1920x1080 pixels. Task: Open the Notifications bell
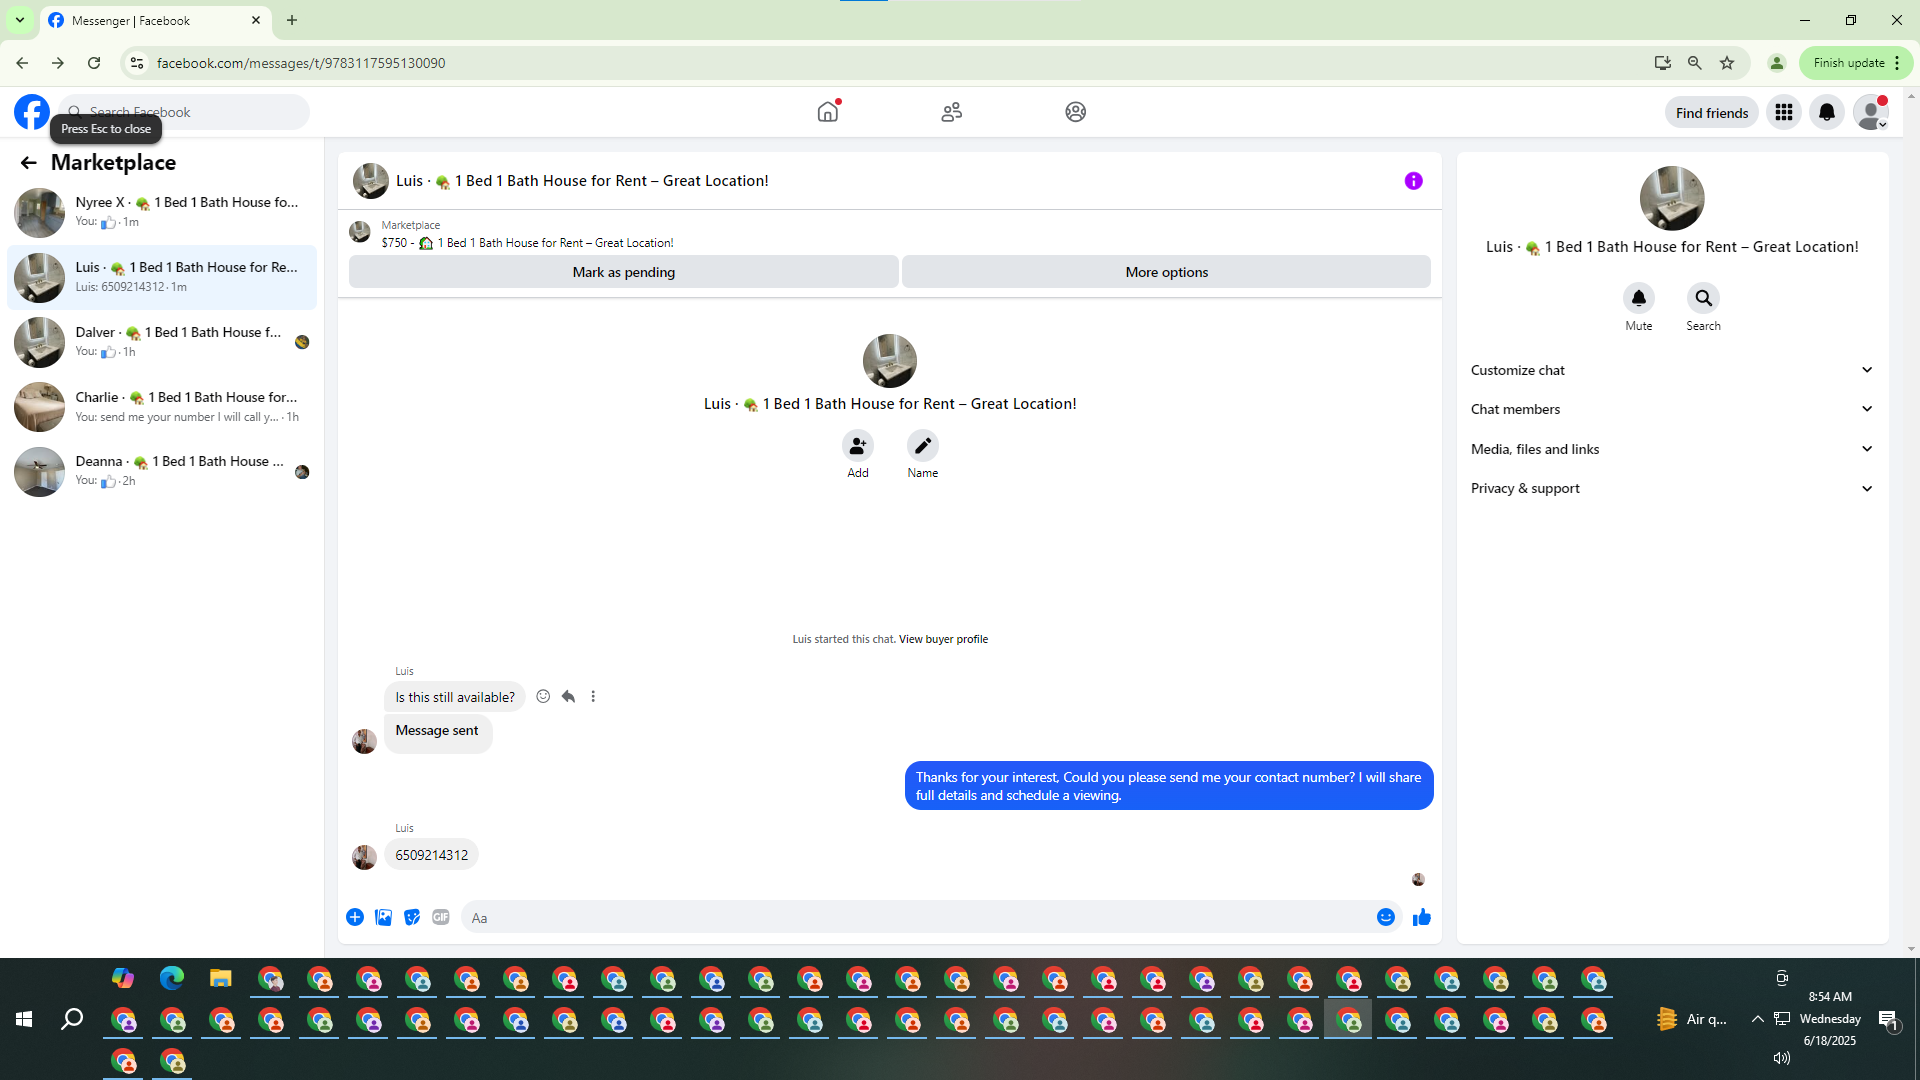point(1827,113)
